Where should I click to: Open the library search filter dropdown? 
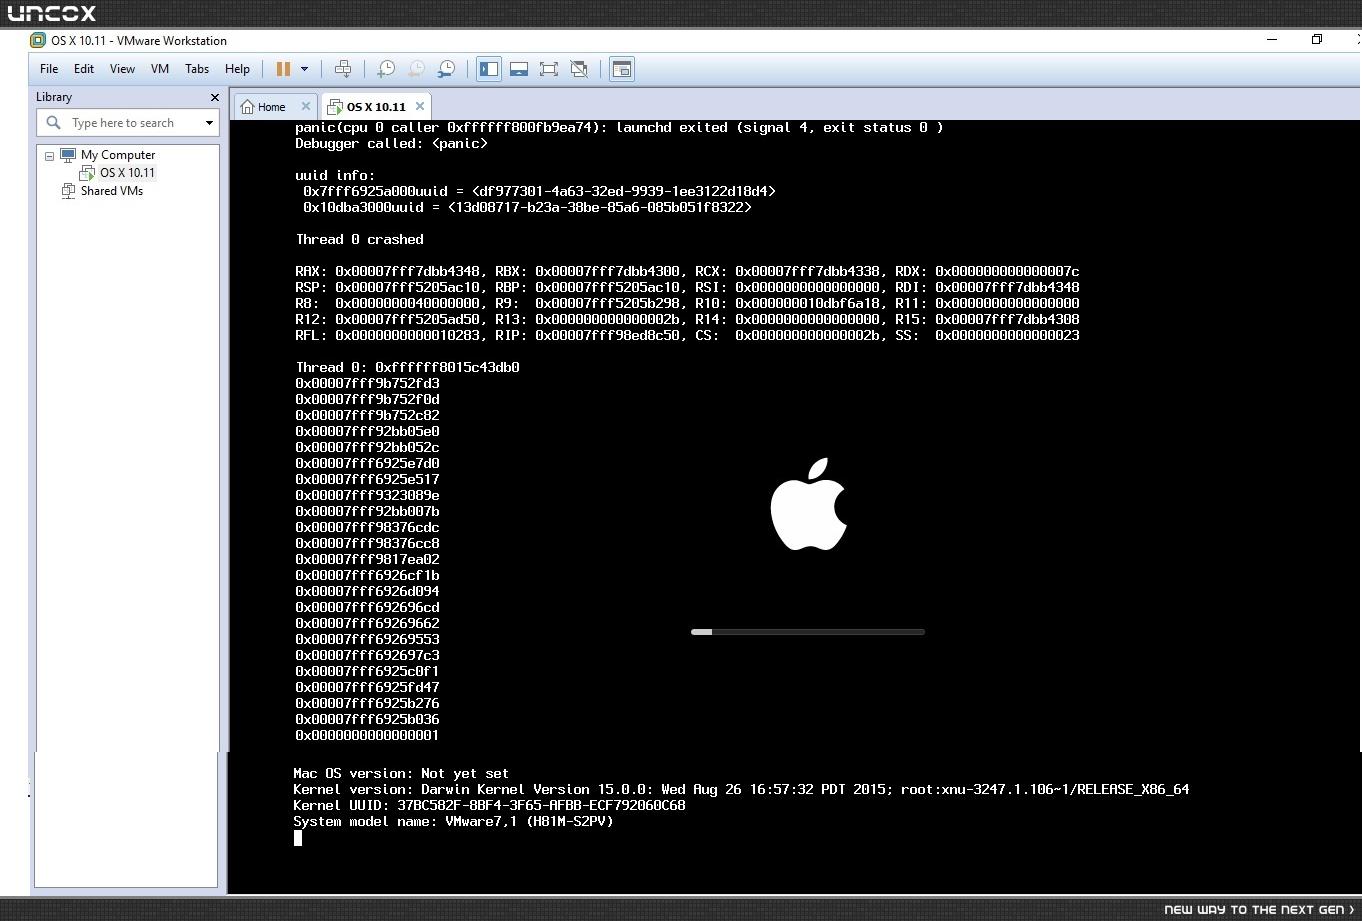[x=209, y=123]
